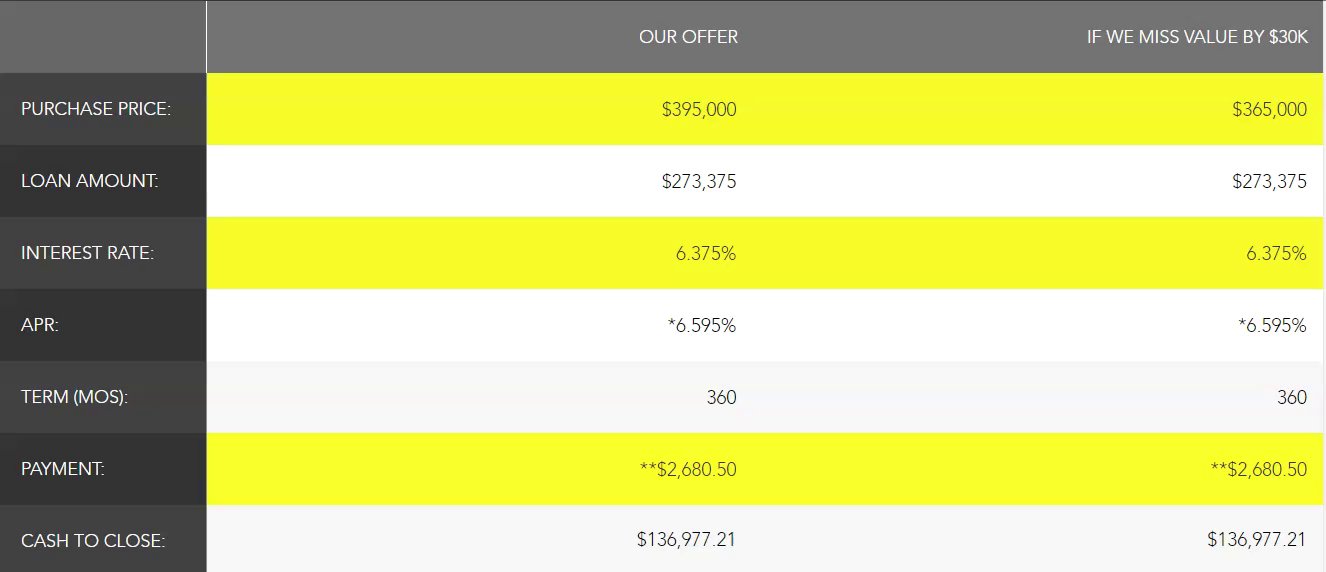Image resolution: width=1326 pixels, height=572 pixels.
Task: Click the $273,375 loan amount under OUR OFFER
Action: (699, 181)
